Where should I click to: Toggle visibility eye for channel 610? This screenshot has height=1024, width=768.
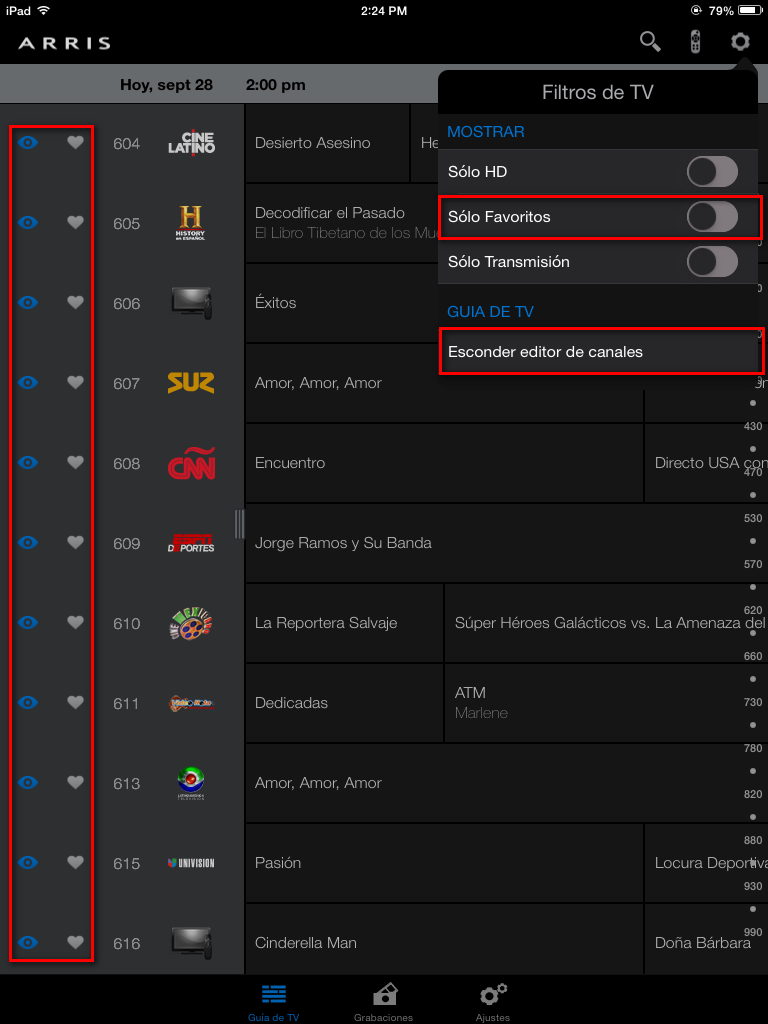tap(27, 622)
